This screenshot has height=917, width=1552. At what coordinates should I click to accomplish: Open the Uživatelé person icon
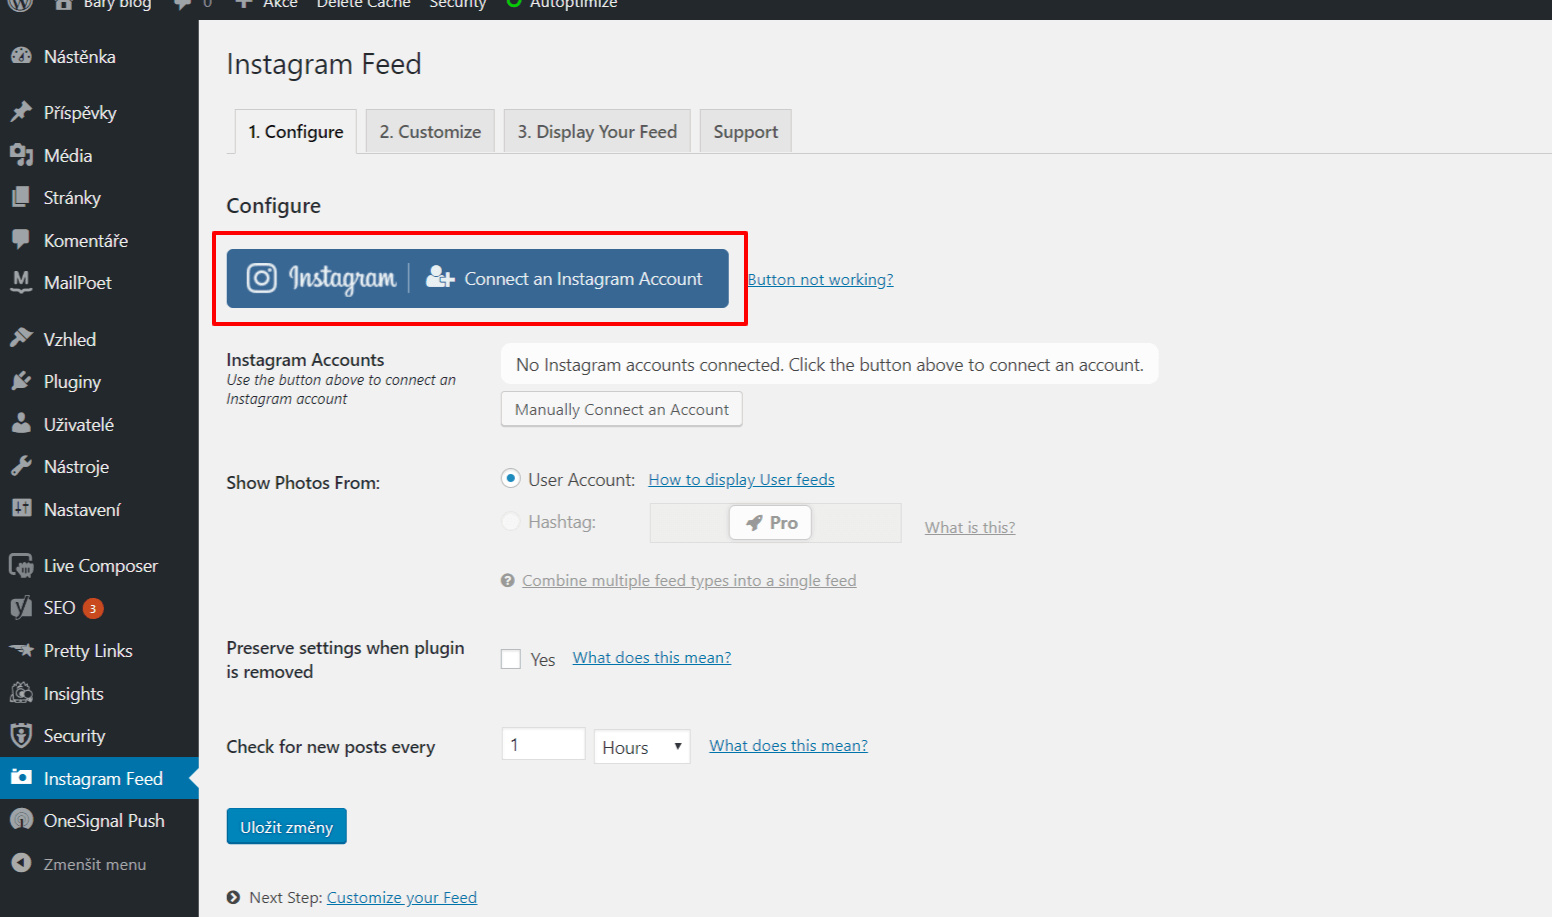tap(21, 424)
